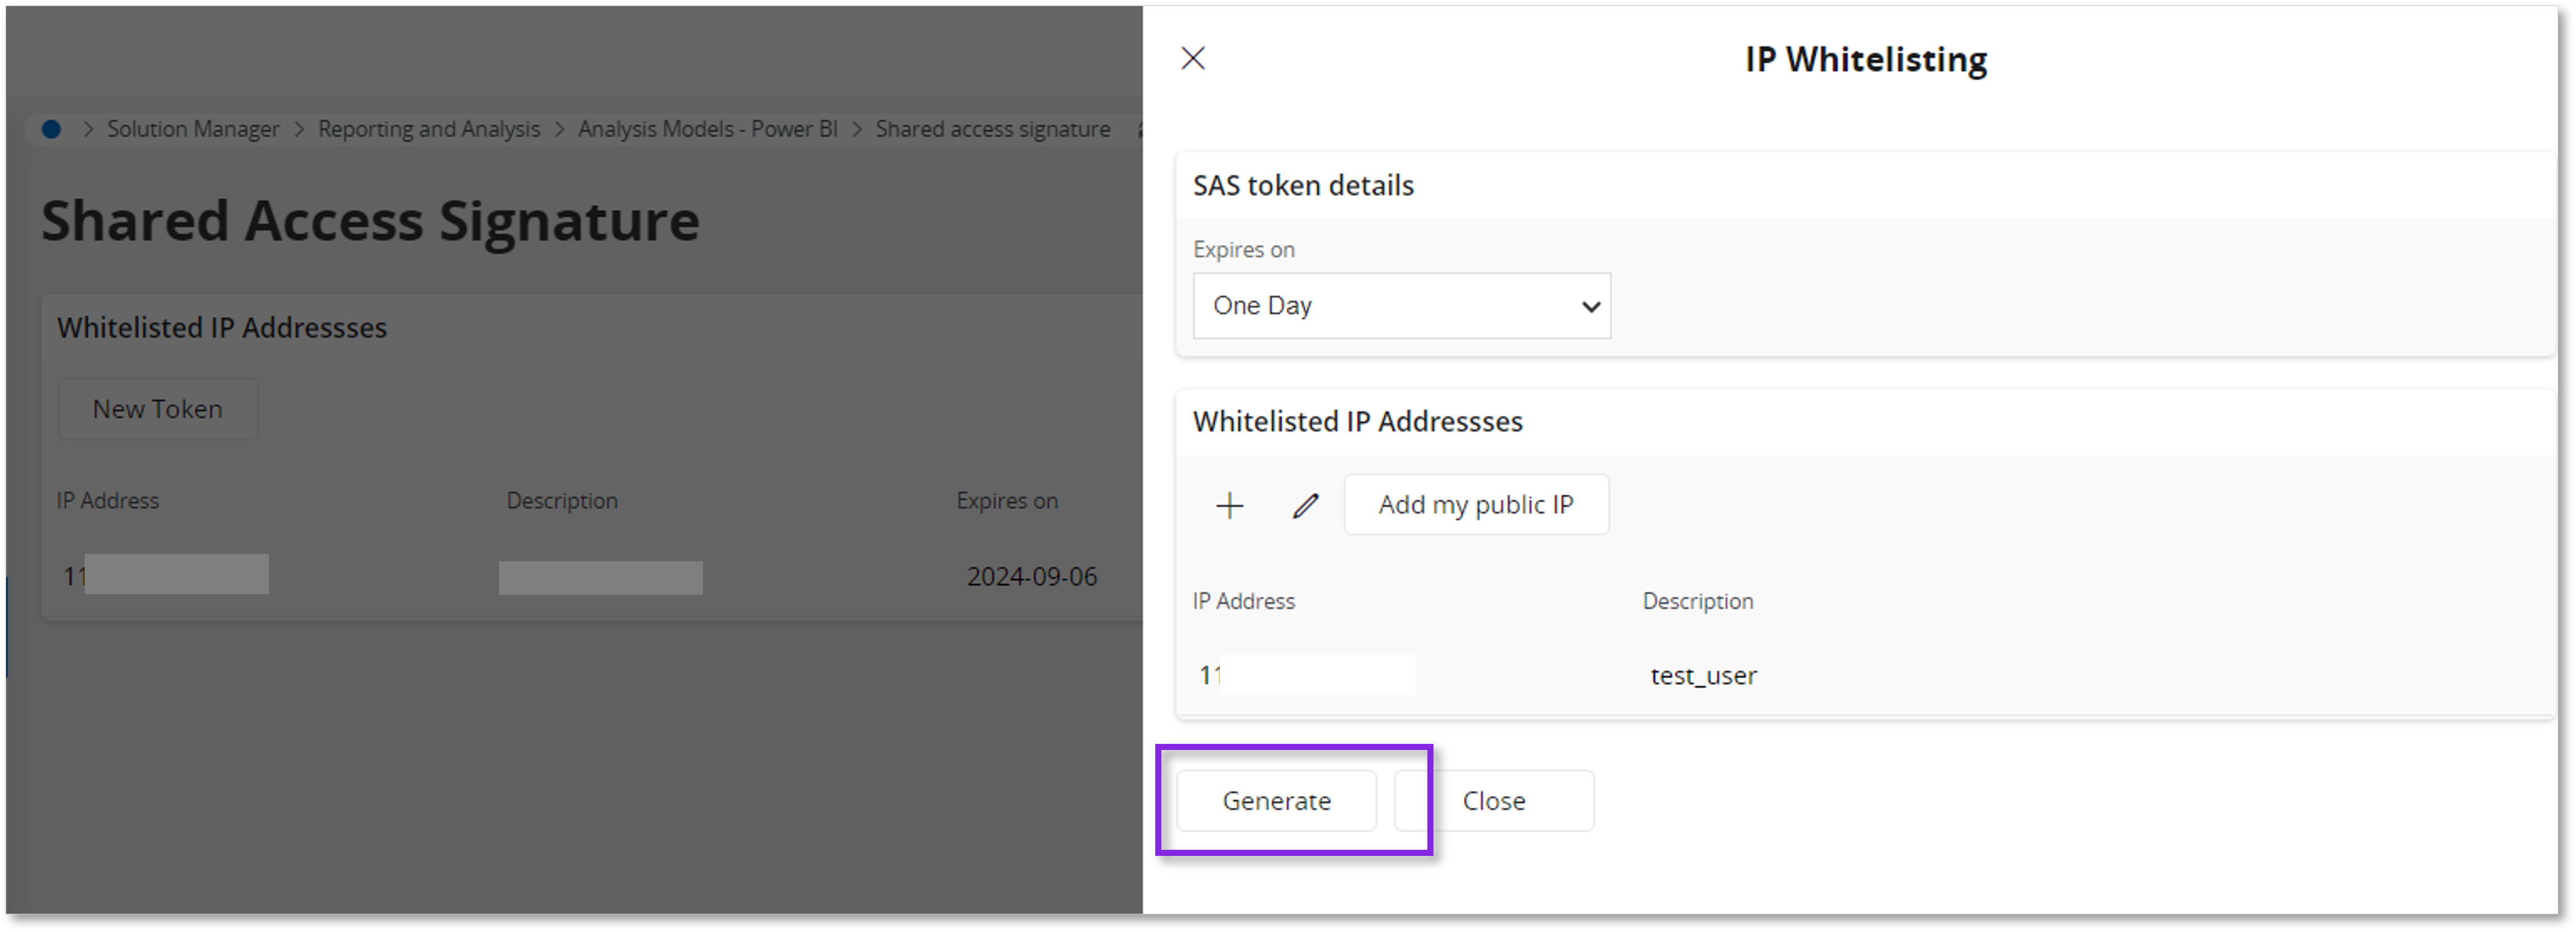Click the Close button

[1494, 800]
